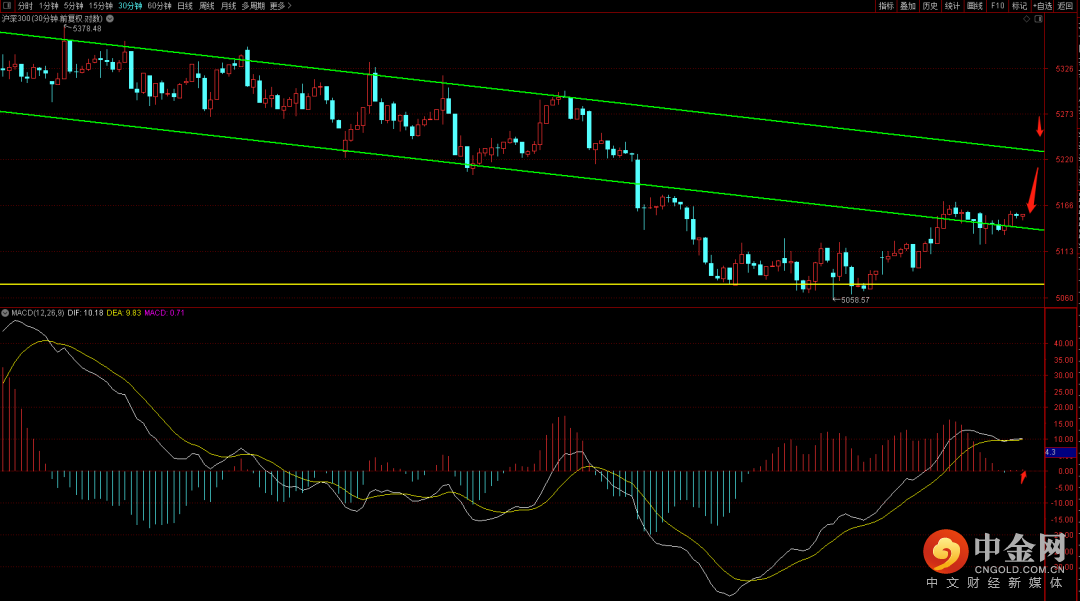
Task: Switch to the 分时 intraday view
Action: click(x=25, y=6)
